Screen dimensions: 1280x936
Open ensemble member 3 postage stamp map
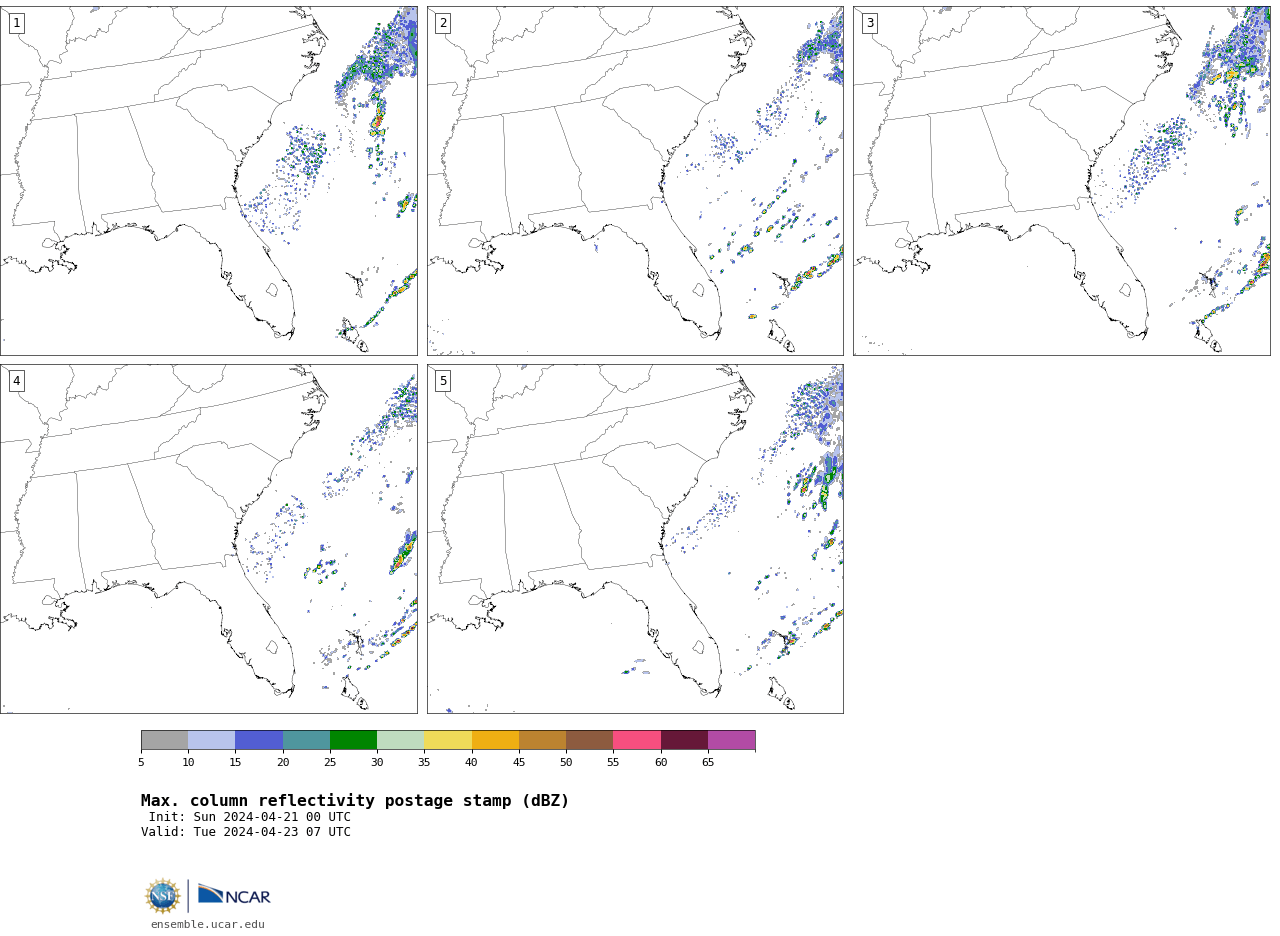[x=1062, y=181]
